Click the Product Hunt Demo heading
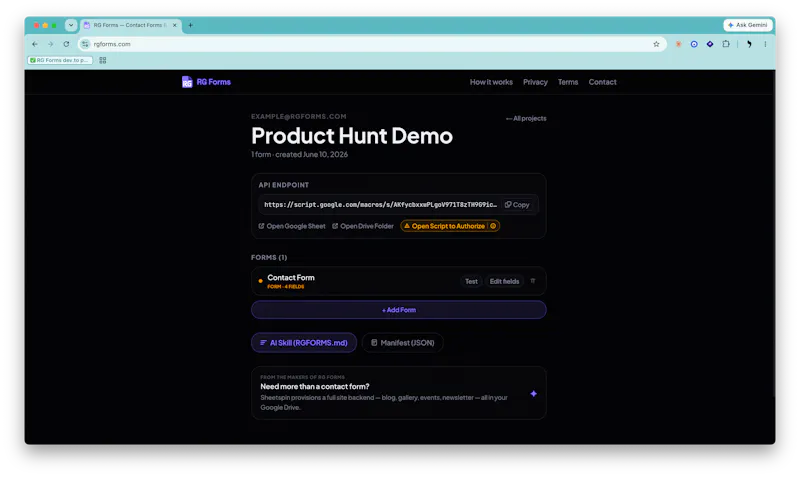The width and height of the screenshot is (800, 477). pos(352,136)
